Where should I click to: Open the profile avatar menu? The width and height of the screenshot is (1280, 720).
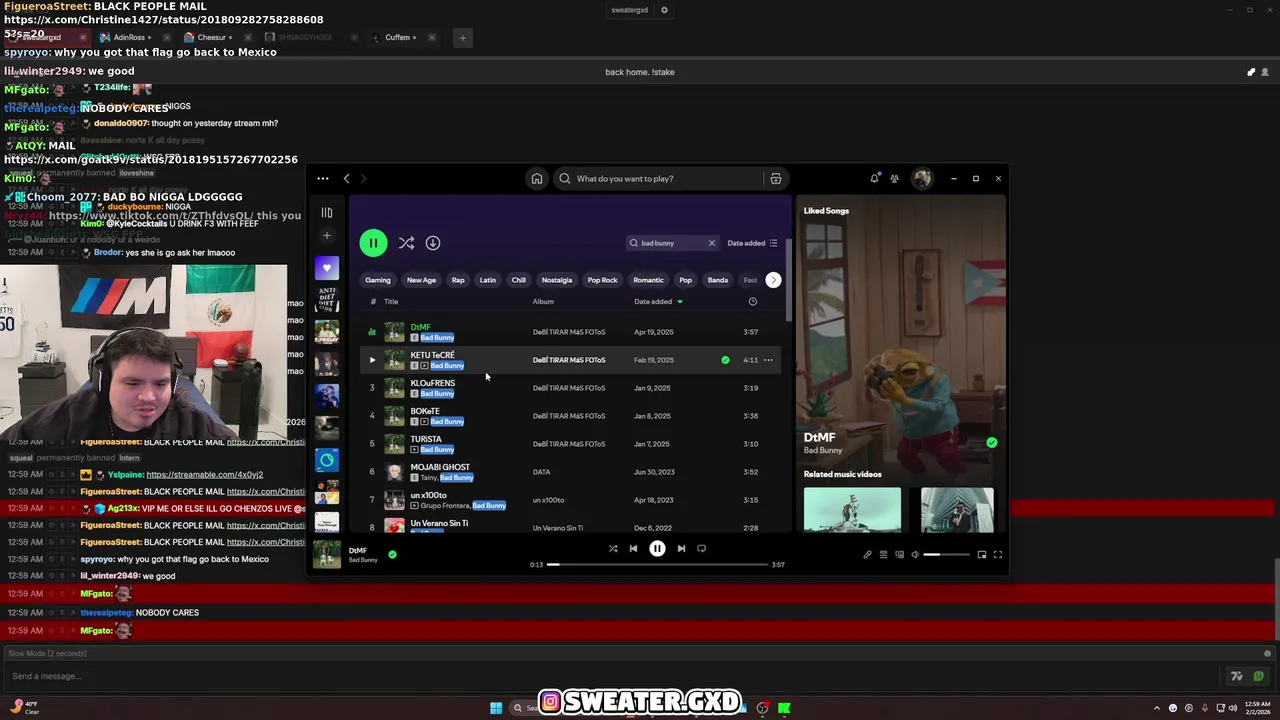click(922, 179)
